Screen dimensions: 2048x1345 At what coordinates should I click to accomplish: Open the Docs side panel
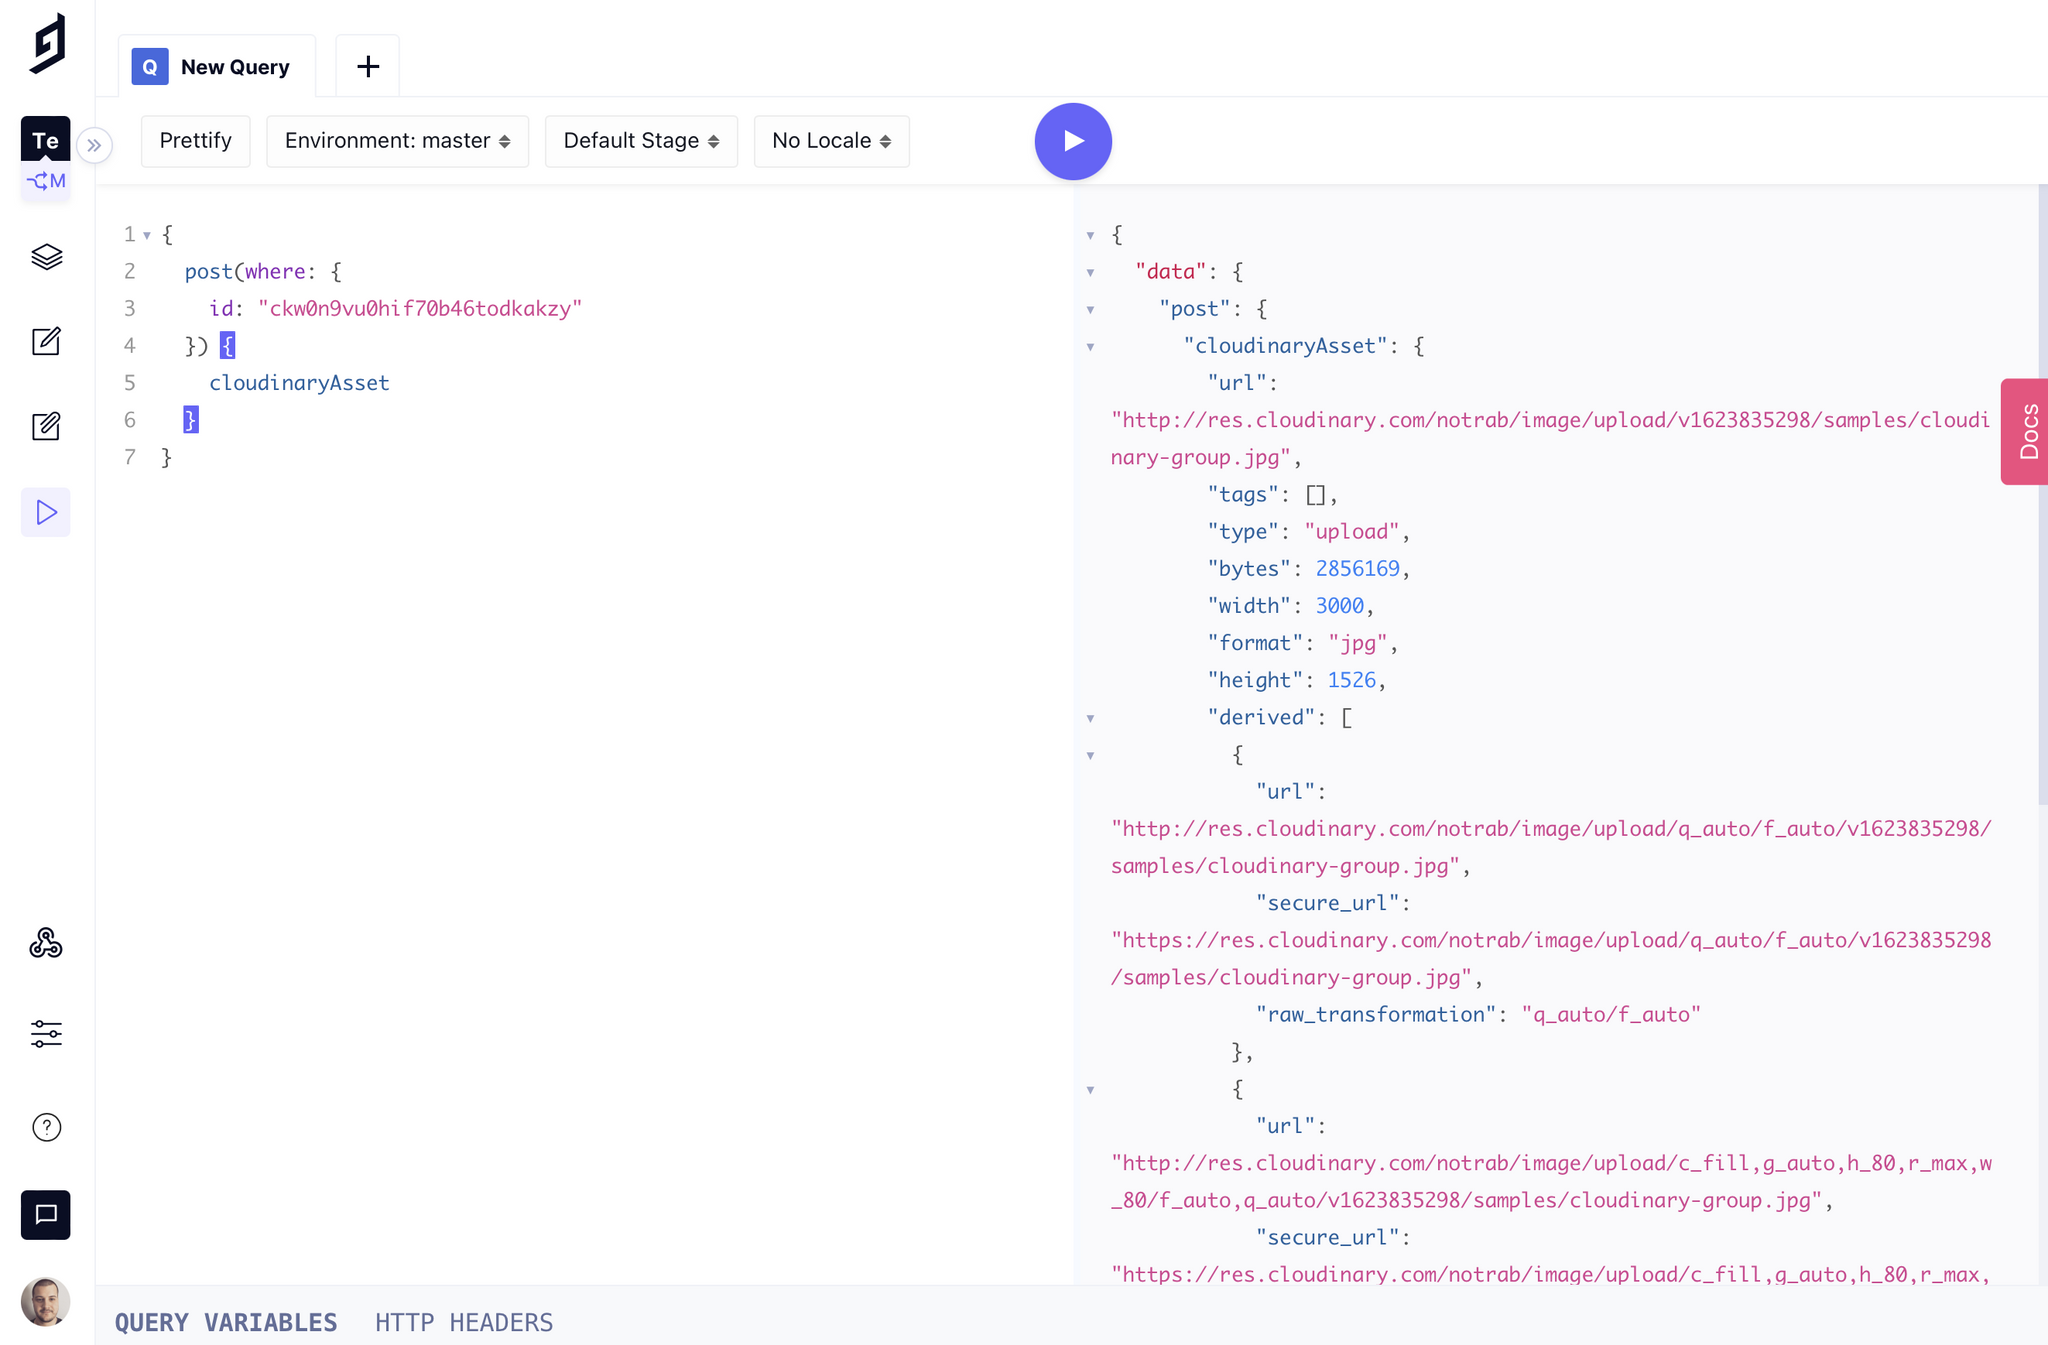(2026, 431)
